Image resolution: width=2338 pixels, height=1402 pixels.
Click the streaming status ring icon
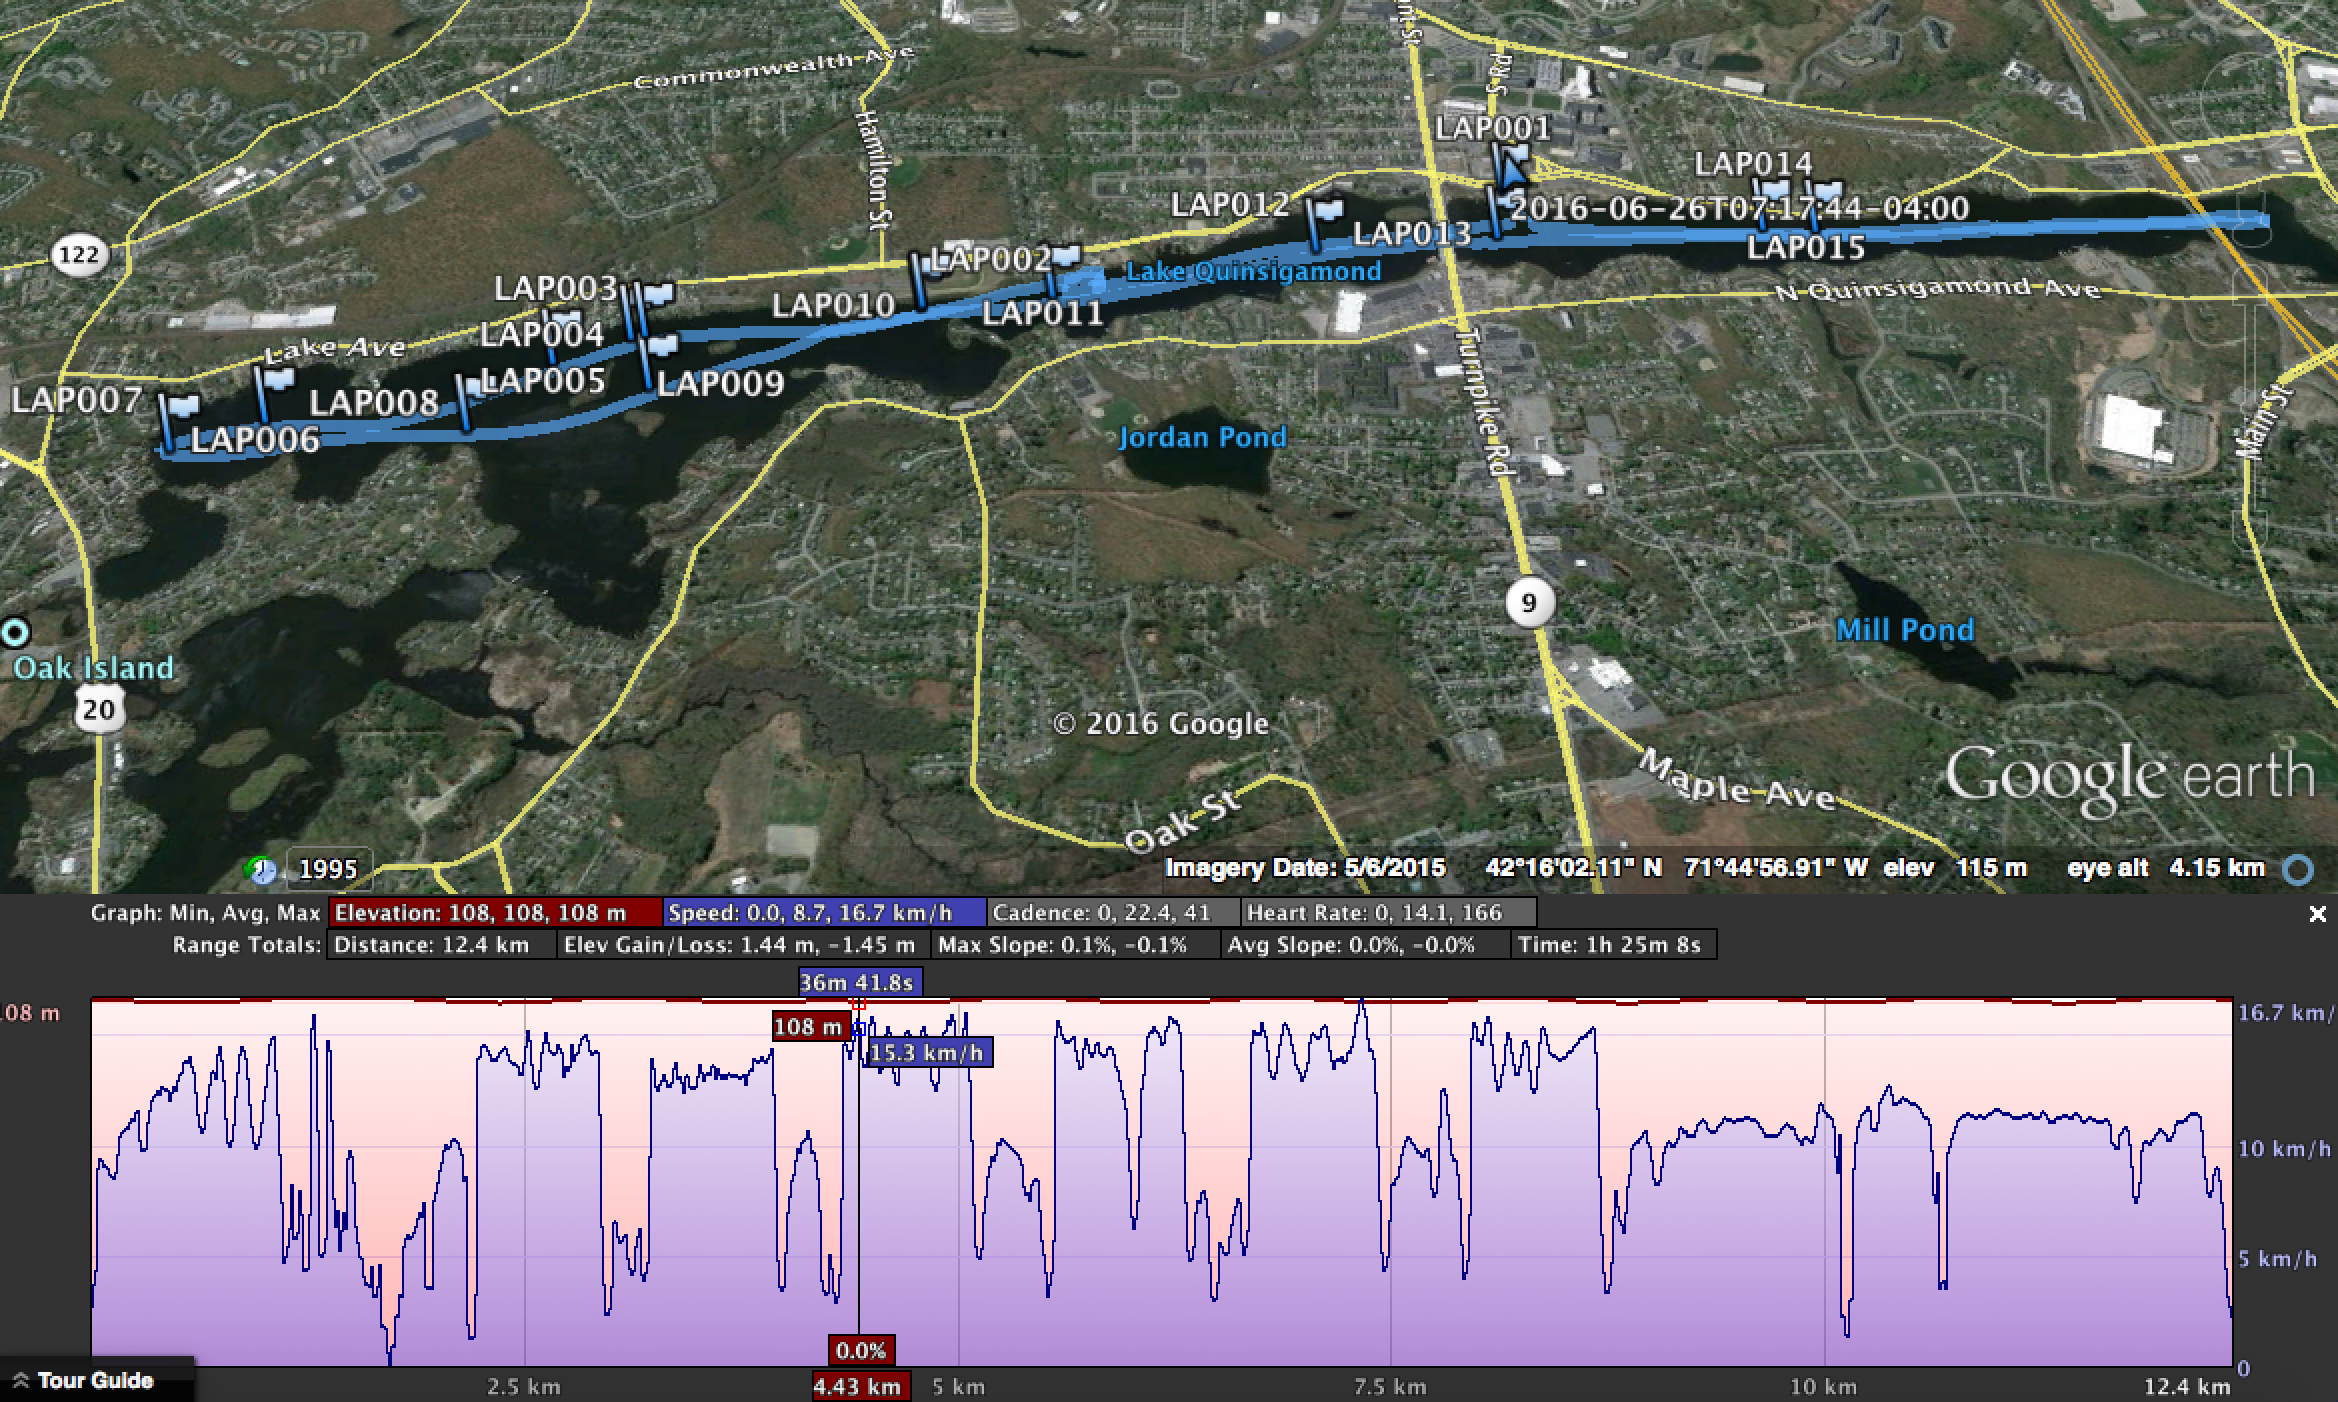[2298, 870]
